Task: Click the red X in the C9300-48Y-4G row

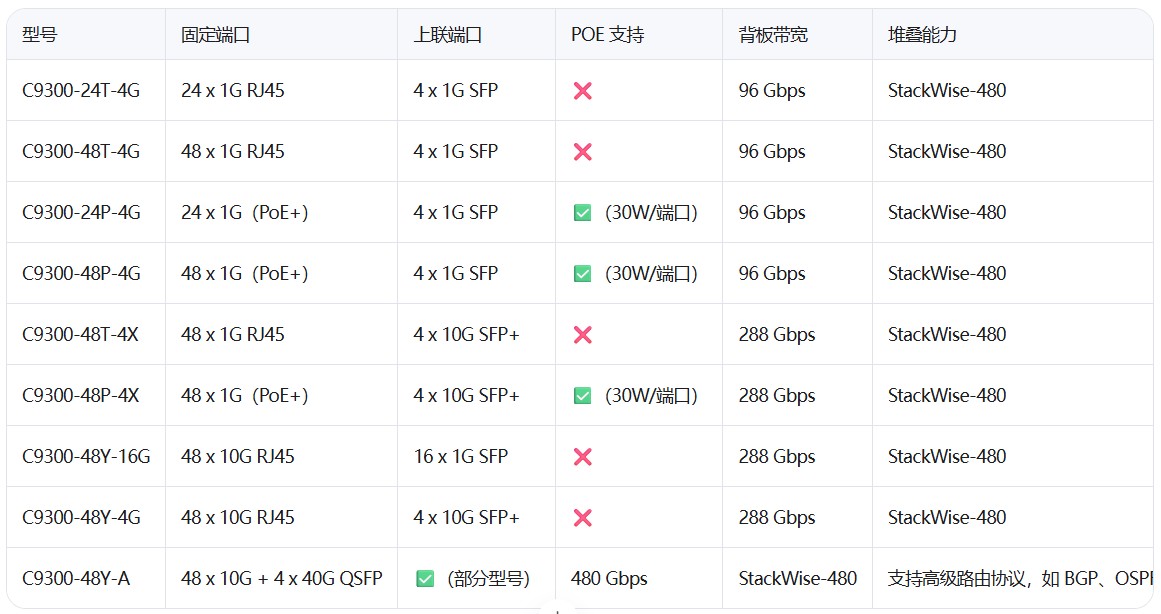Action: pos(582,518)
